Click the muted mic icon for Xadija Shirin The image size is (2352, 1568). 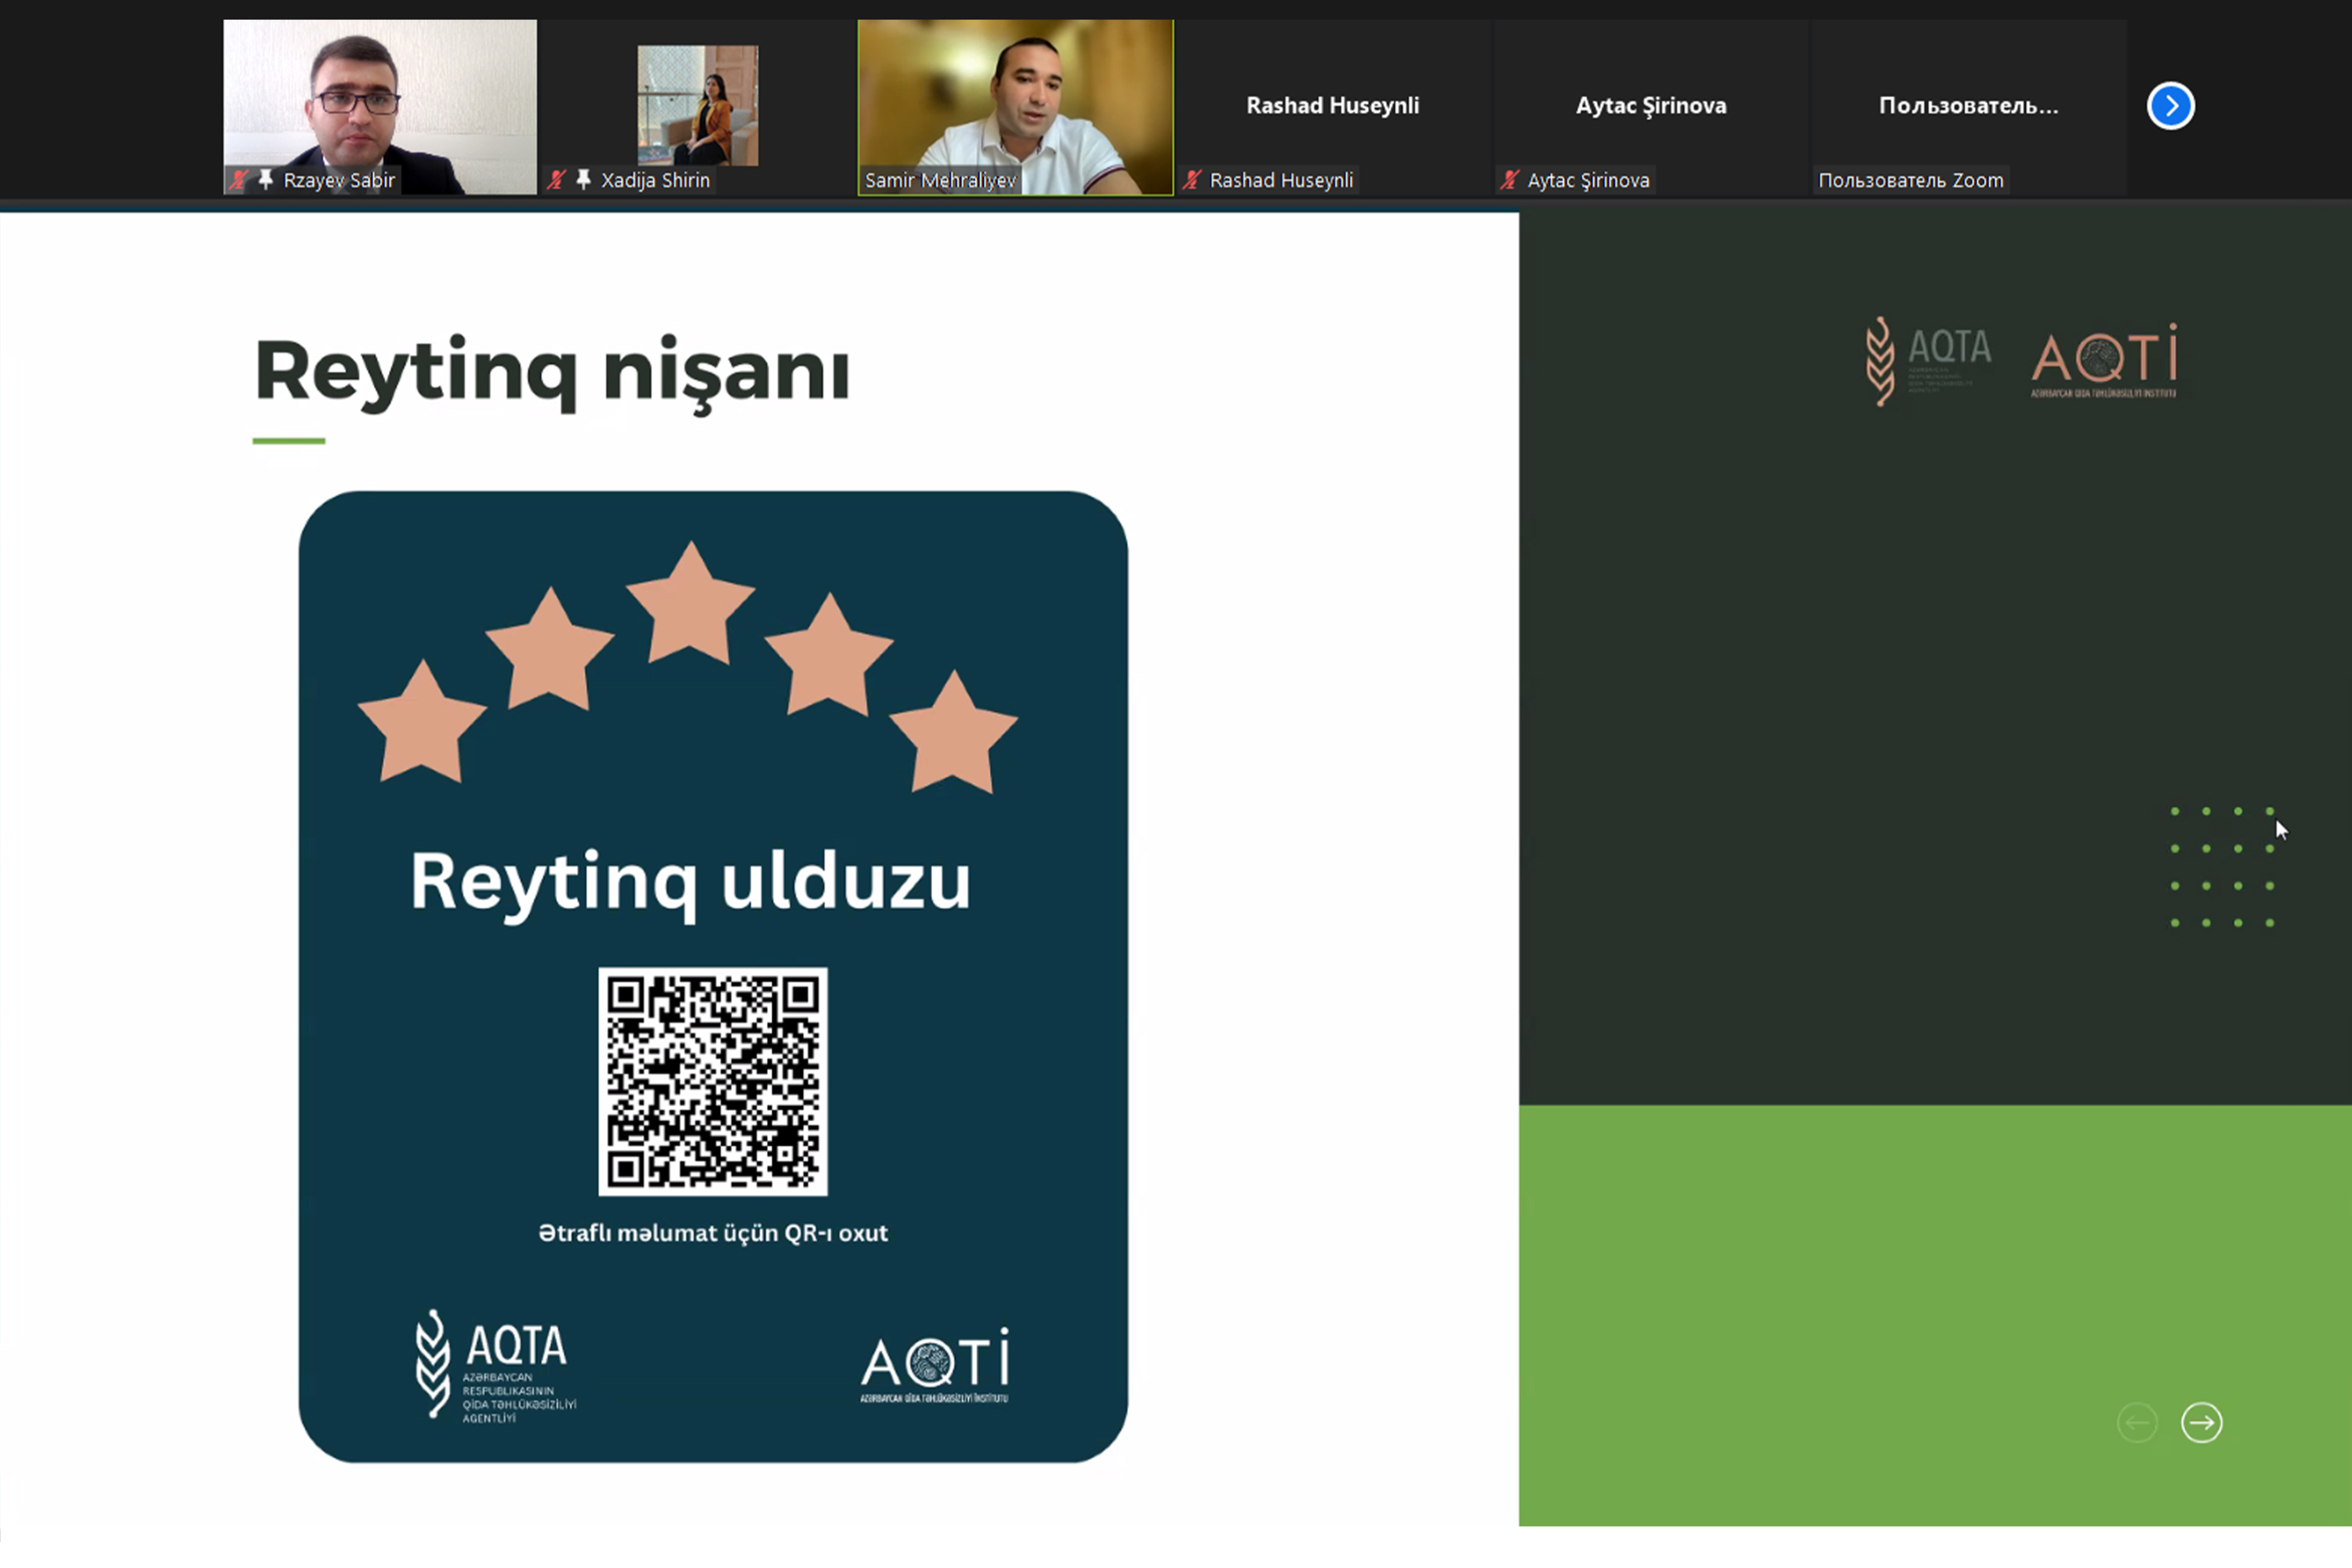tap(556, 180)
